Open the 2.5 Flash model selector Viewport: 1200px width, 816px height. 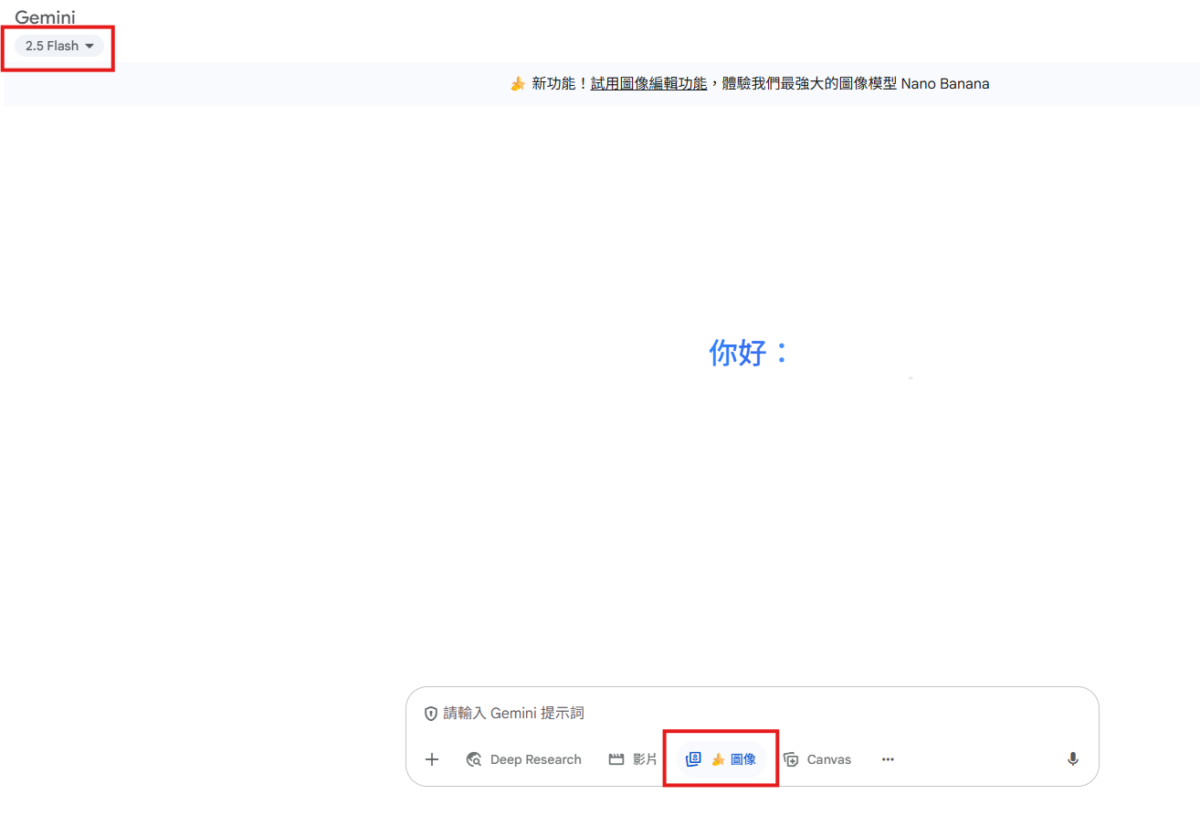click(52, 46)
